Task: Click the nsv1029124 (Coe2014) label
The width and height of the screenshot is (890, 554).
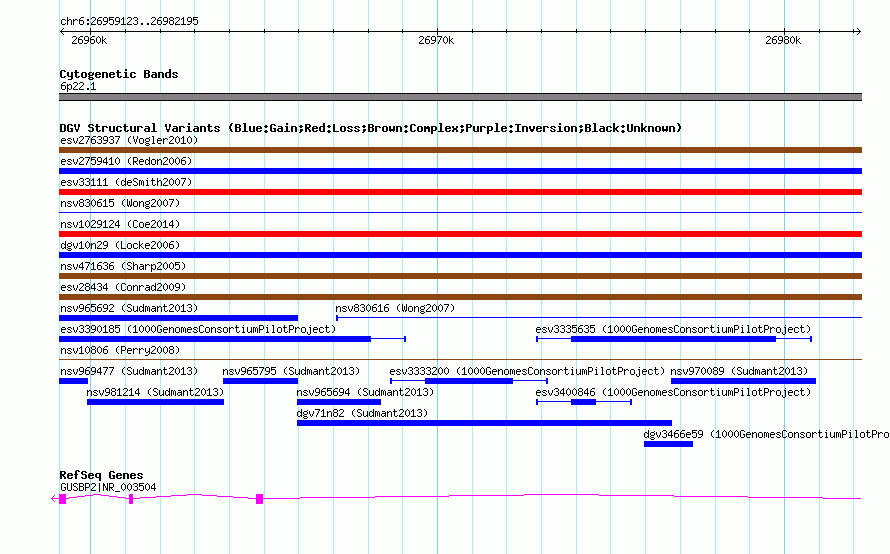Action: (120, 224)
